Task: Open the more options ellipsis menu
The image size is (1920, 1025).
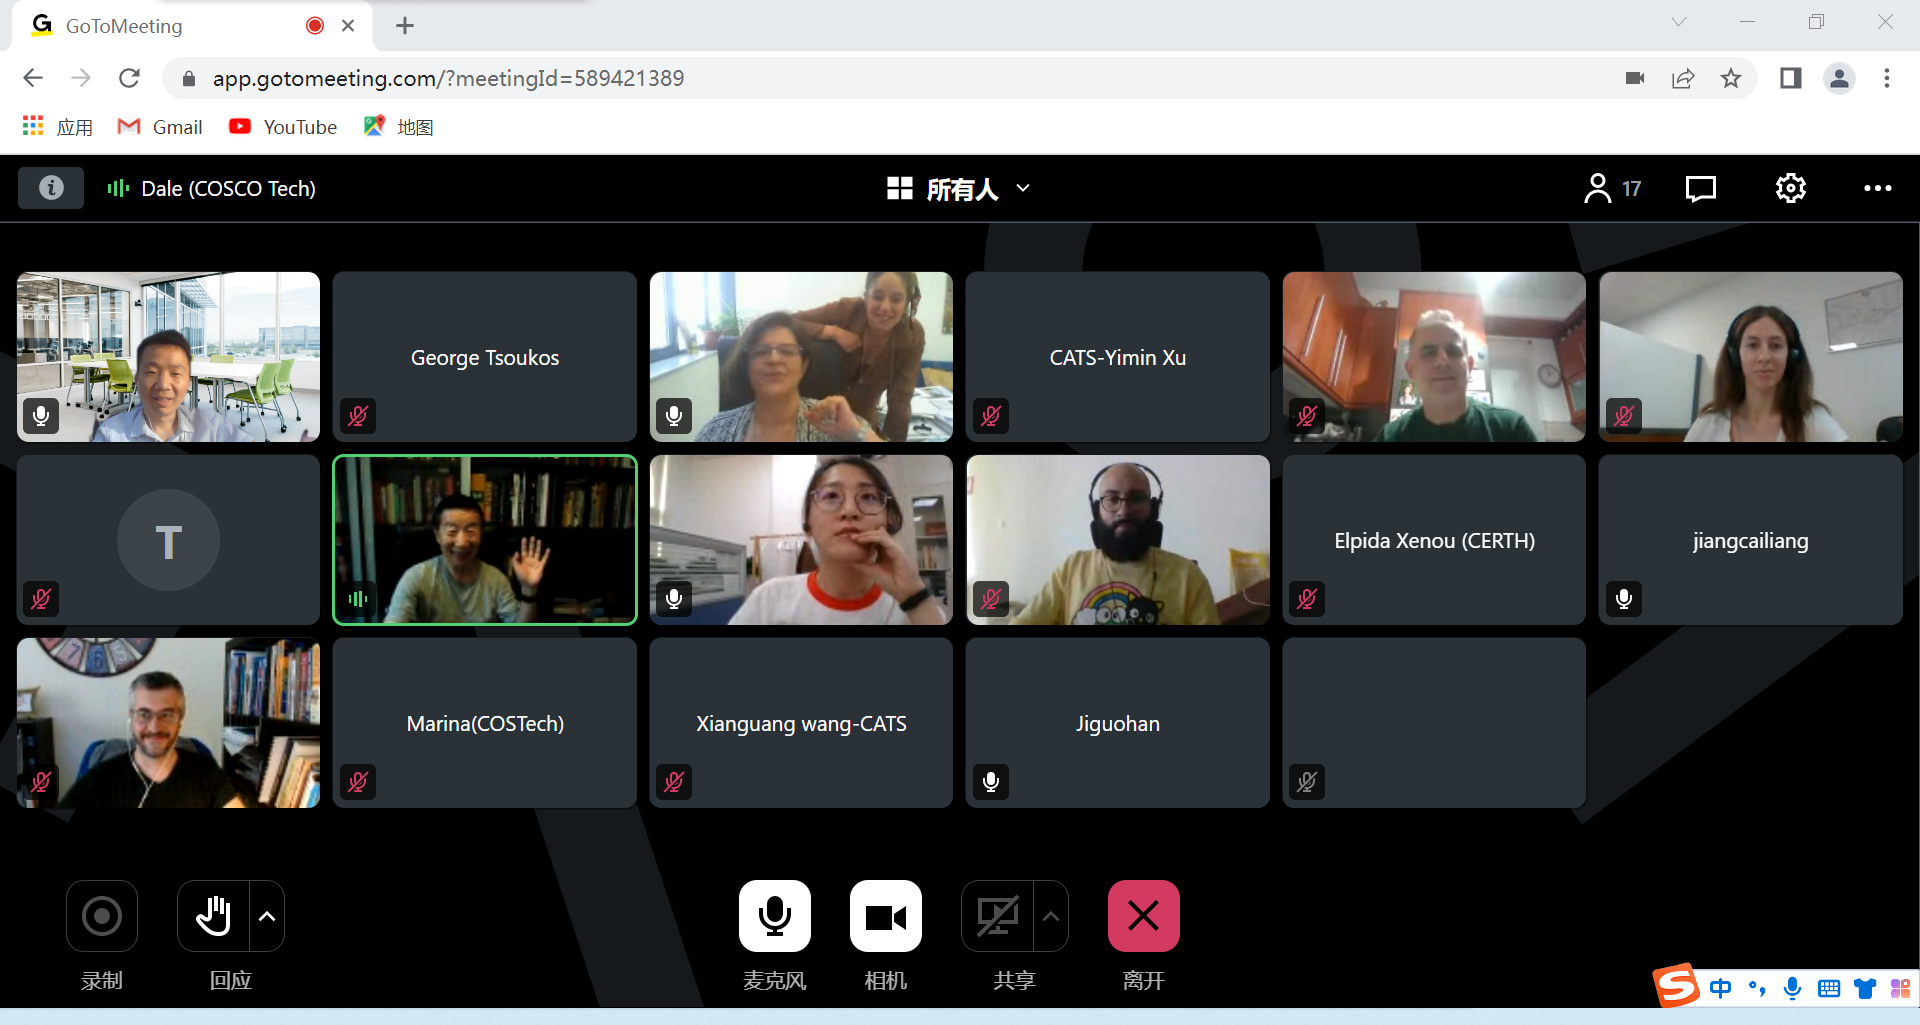Action: click(1877, 188)
